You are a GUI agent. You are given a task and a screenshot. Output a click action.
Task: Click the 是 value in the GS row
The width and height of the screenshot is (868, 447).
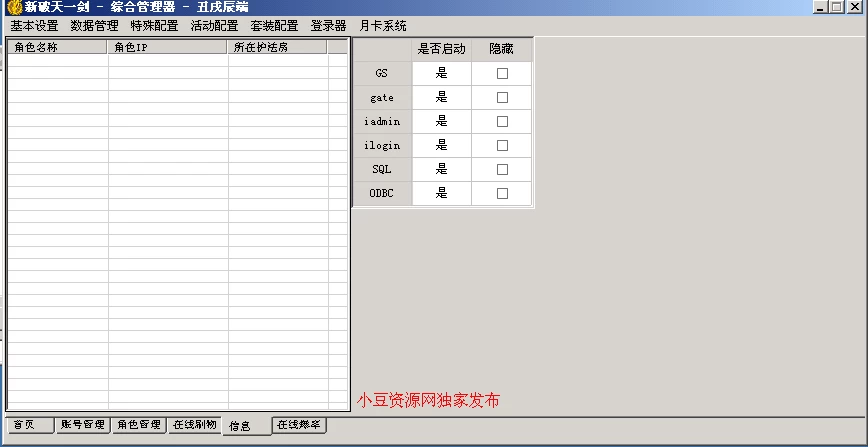point(441,73)
